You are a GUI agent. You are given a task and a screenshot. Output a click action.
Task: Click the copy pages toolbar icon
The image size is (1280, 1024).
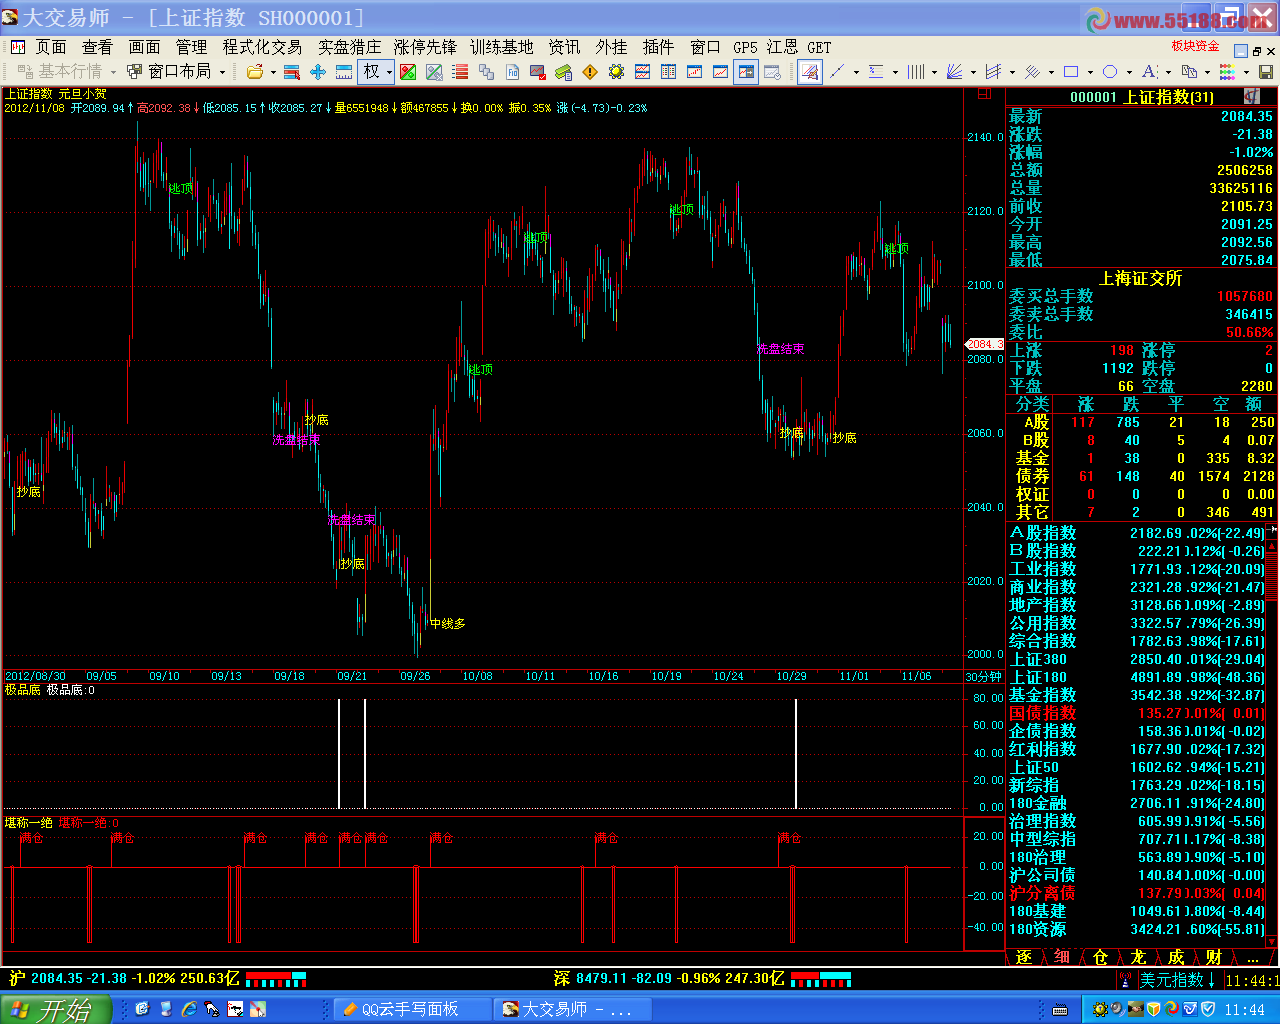click(x=486, y=72)
